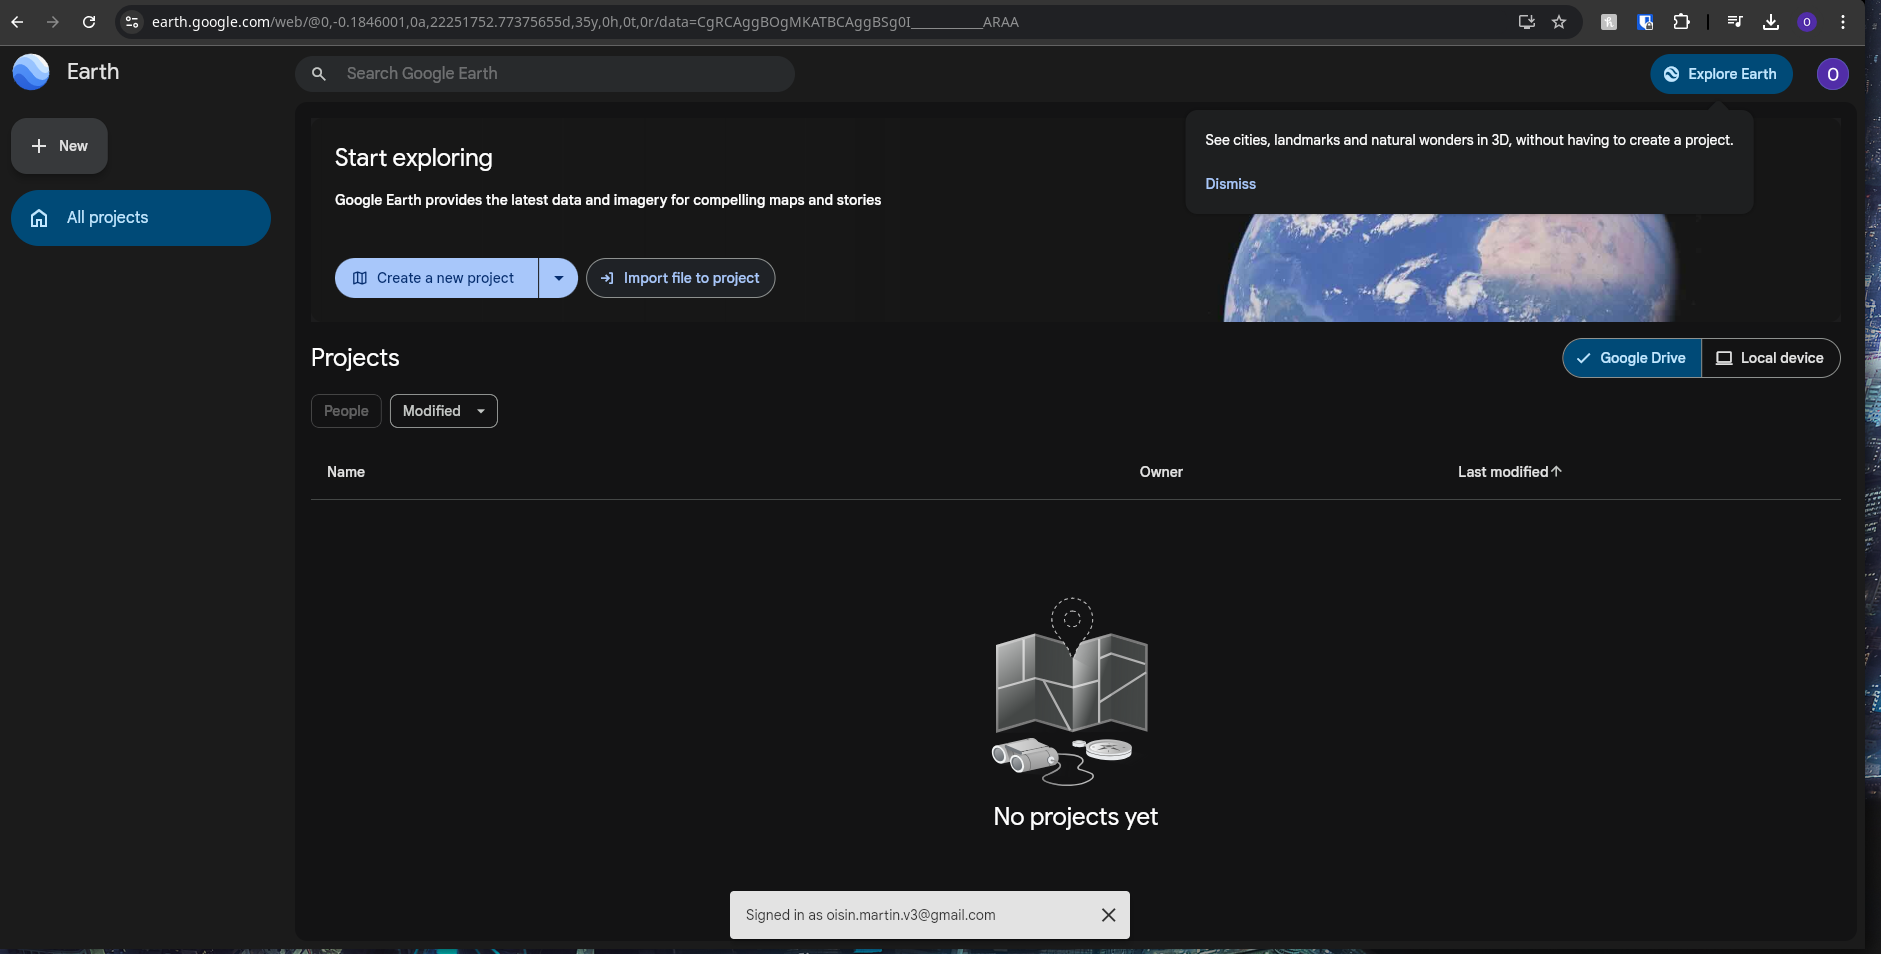Click the browser back arrow
Screen dimensions: 1881x954
[17, 22]
